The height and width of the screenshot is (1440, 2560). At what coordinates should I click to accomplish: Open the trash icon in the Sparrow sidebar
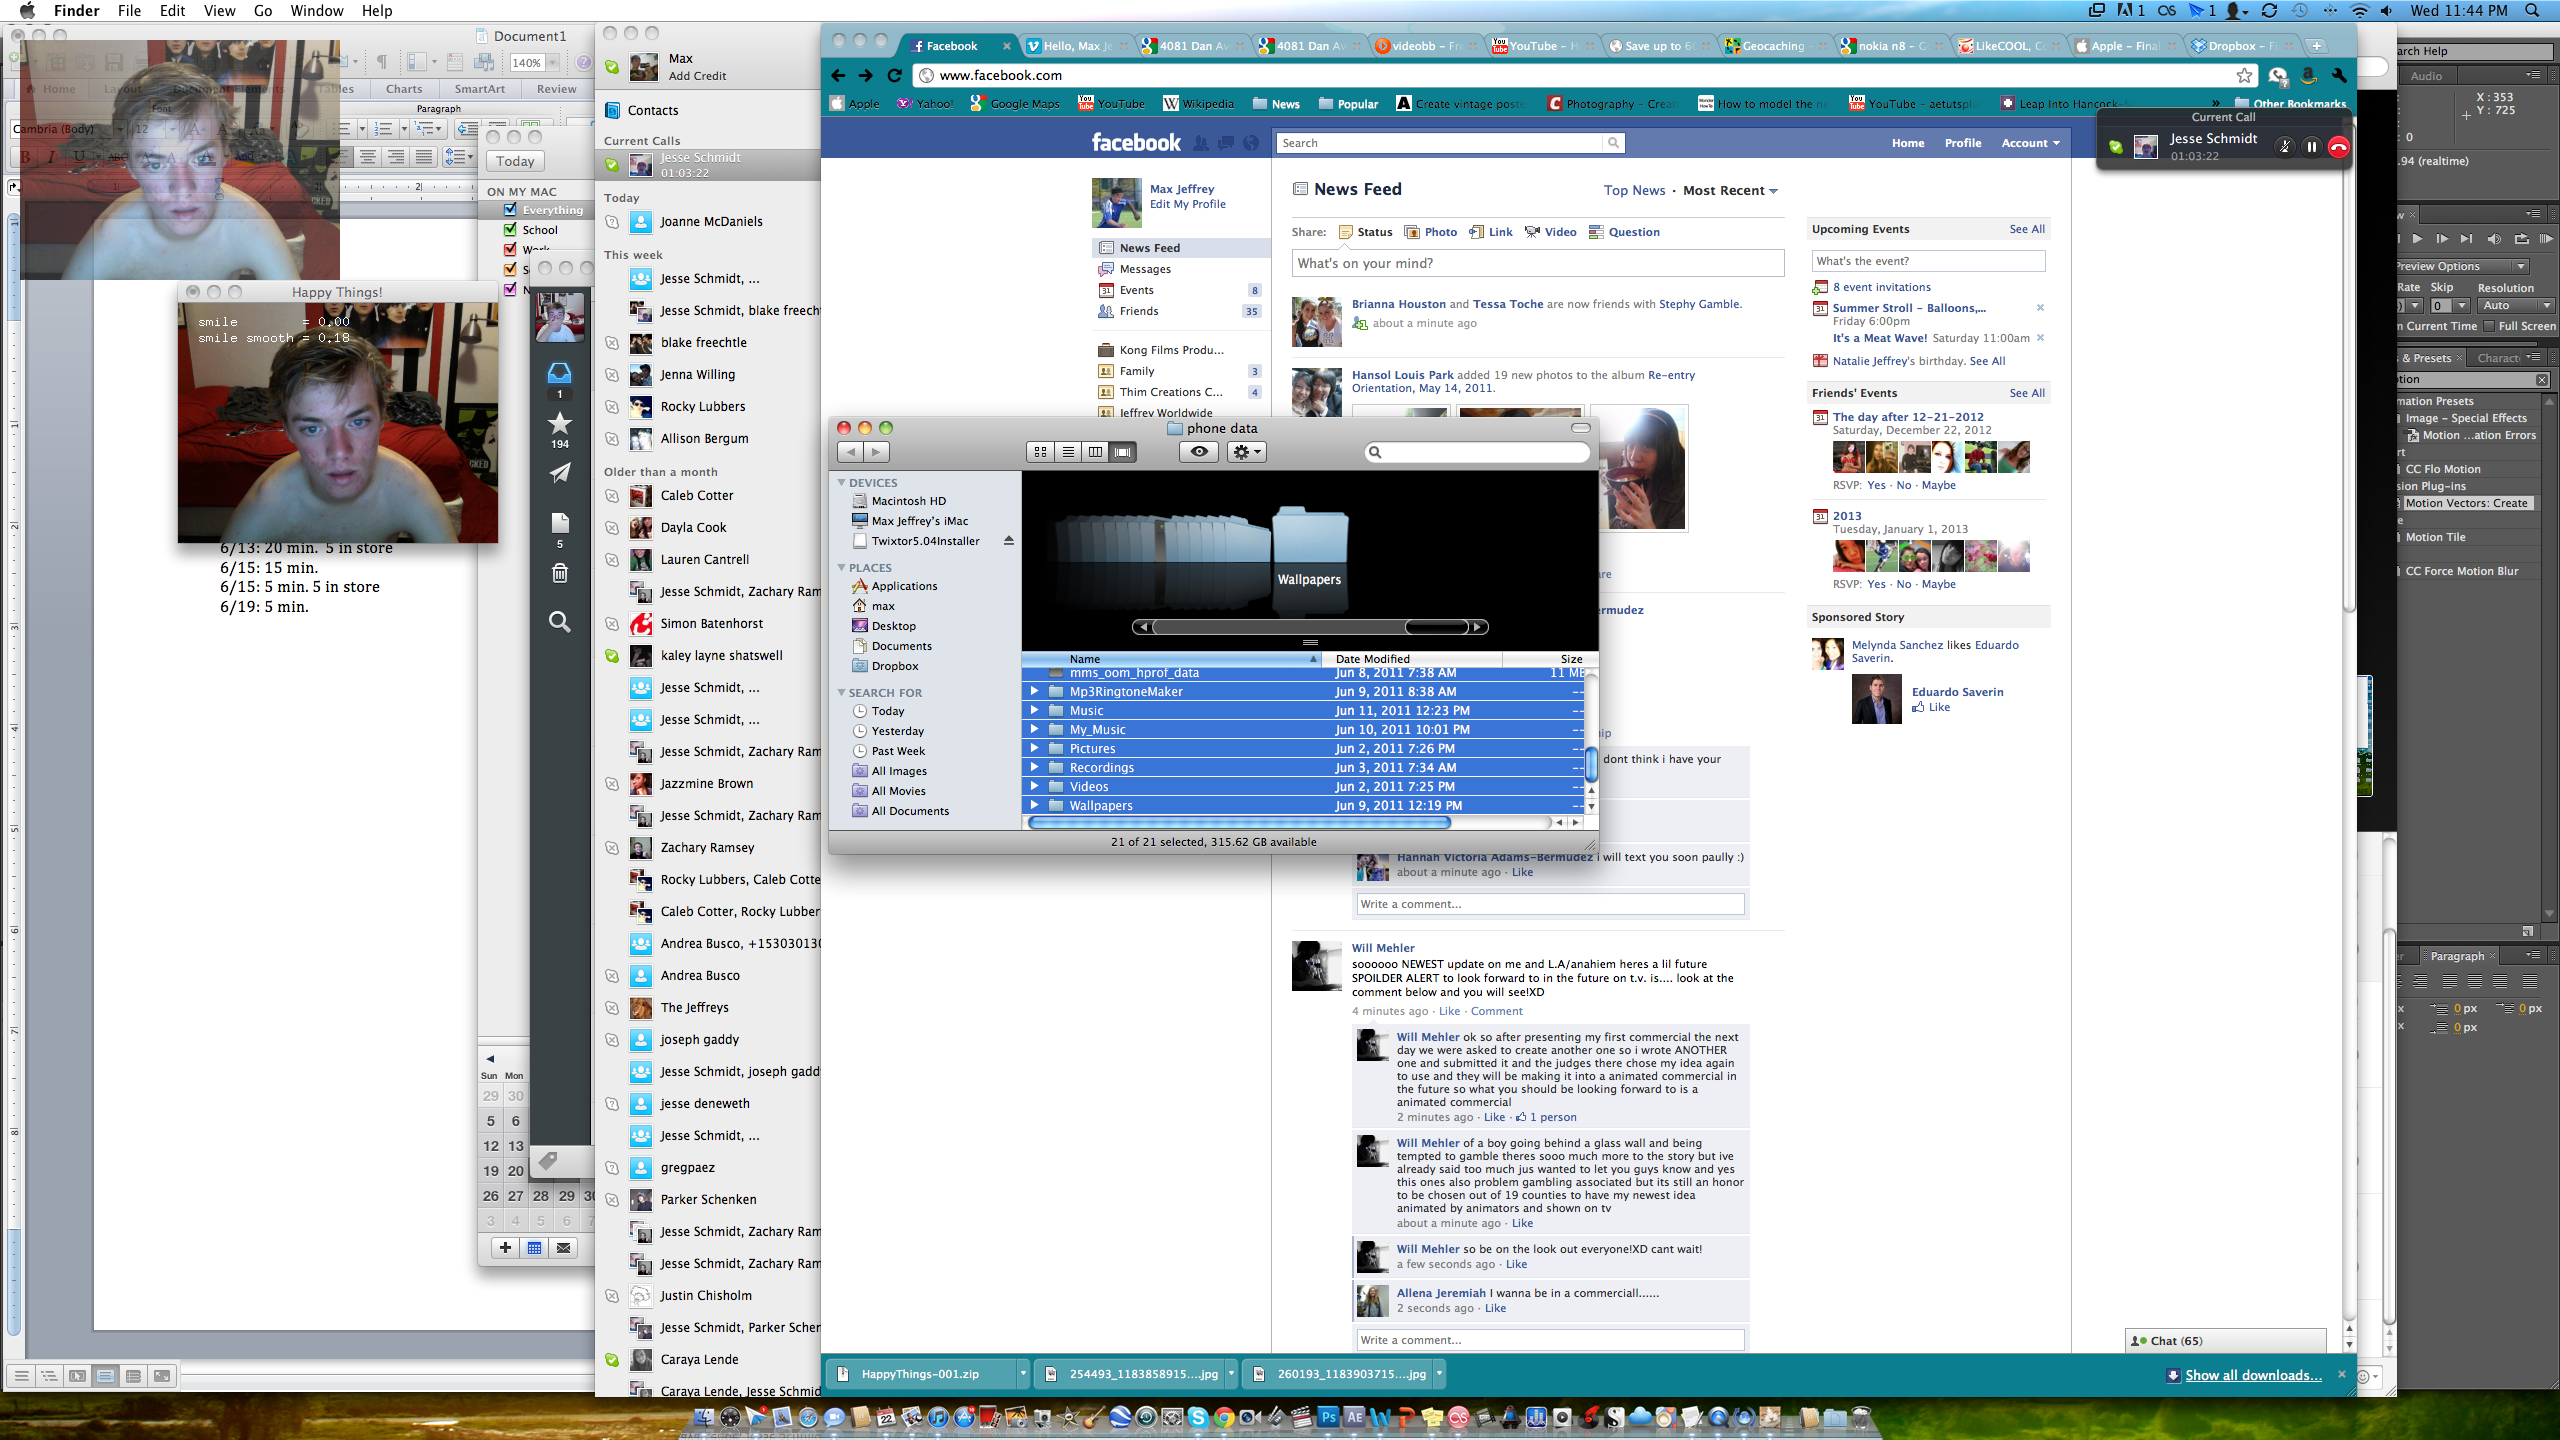click(560, 573)
